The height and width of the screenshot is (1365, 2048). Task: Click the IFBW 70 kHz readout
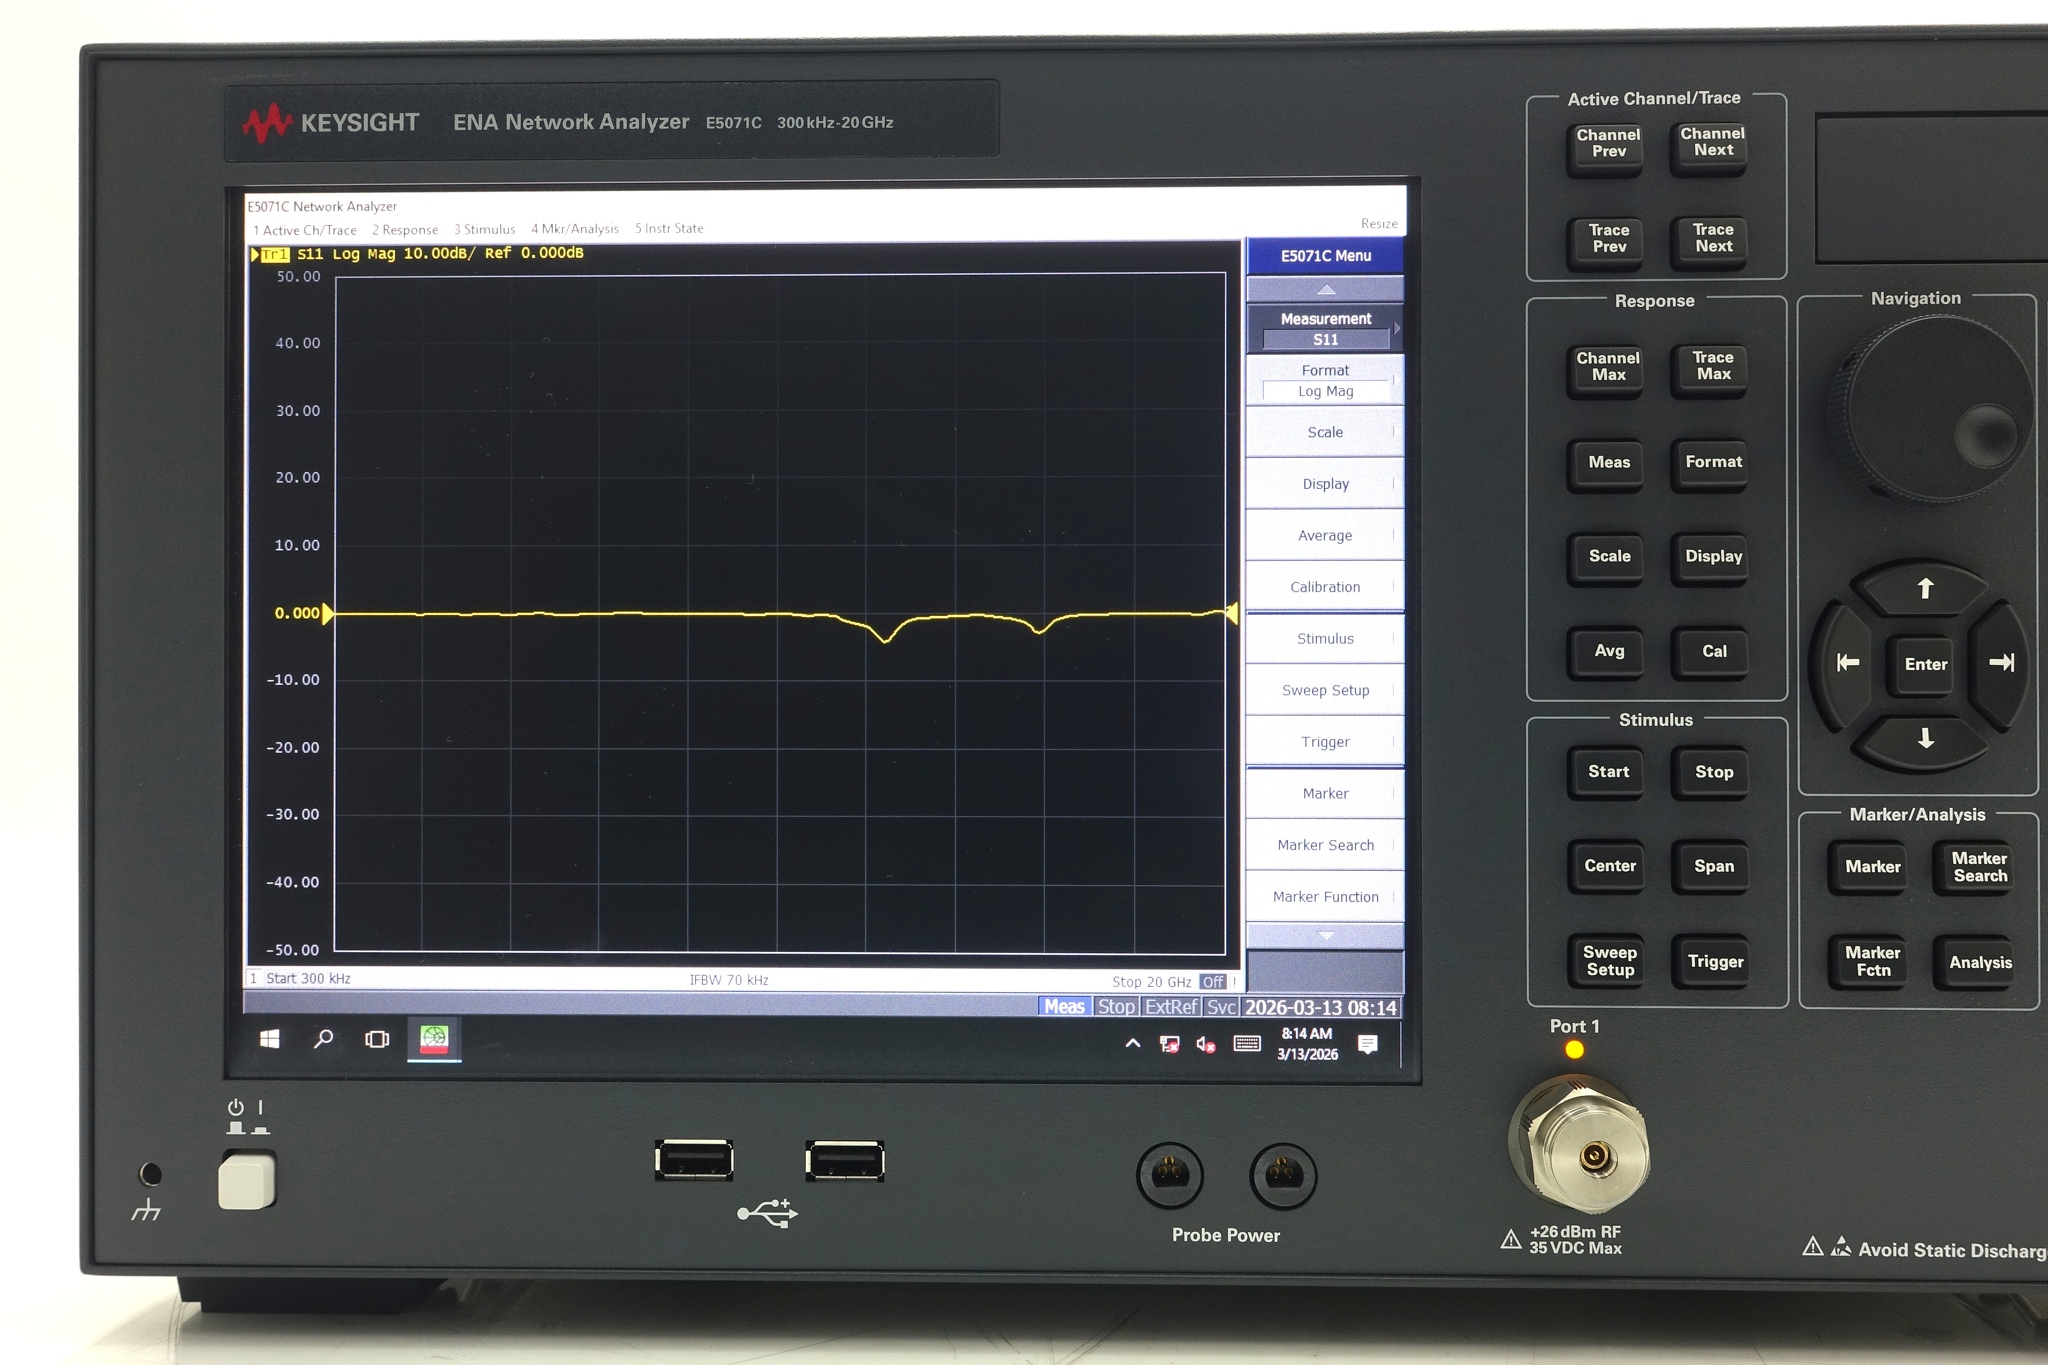click(x=729, y=980)
